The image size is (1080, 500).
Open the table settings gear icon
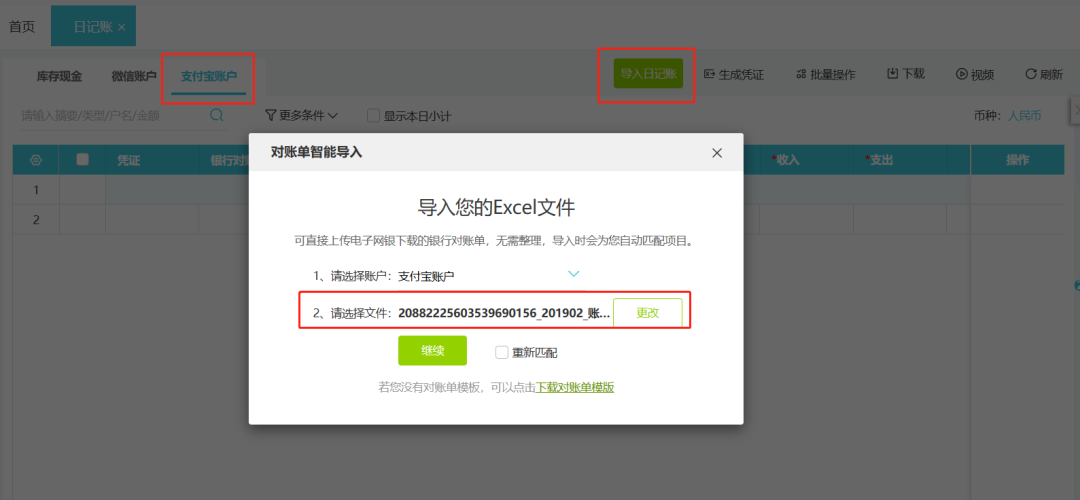[36, 160]
